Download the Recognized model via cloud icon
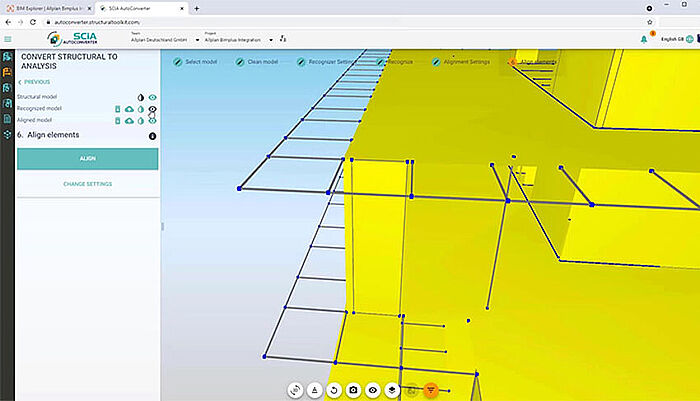 pos(129,109)
